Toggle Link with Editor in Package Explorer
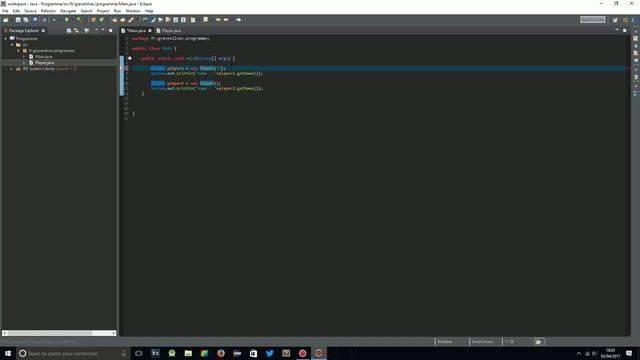The image size is (640, 360). [x=76, y=31]
